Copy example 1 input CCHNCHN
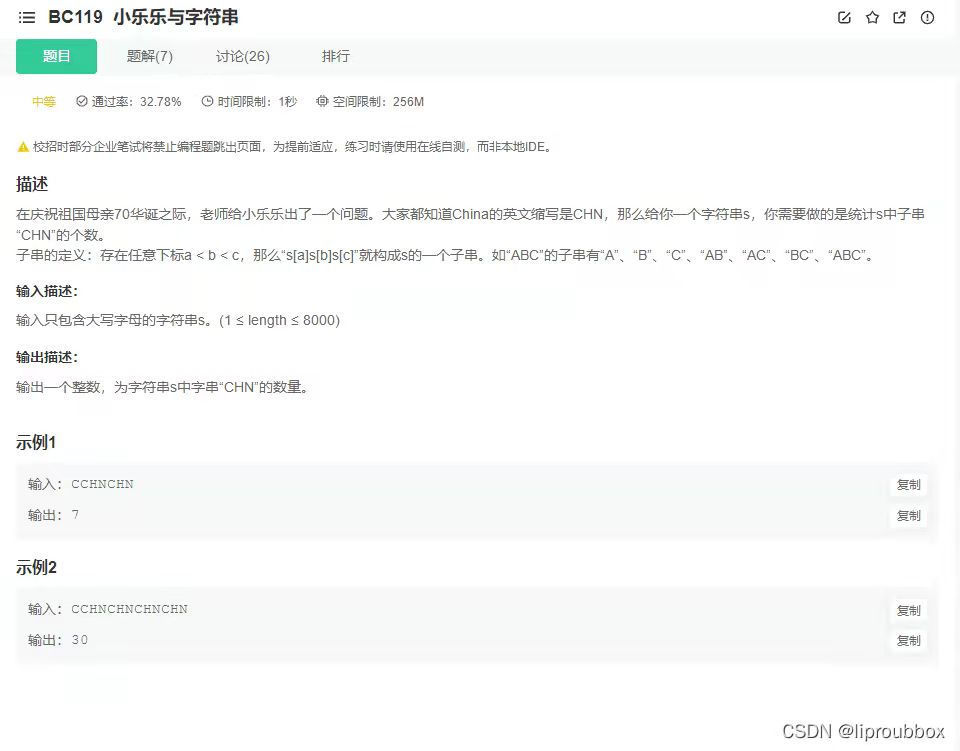 pos(909,485)
